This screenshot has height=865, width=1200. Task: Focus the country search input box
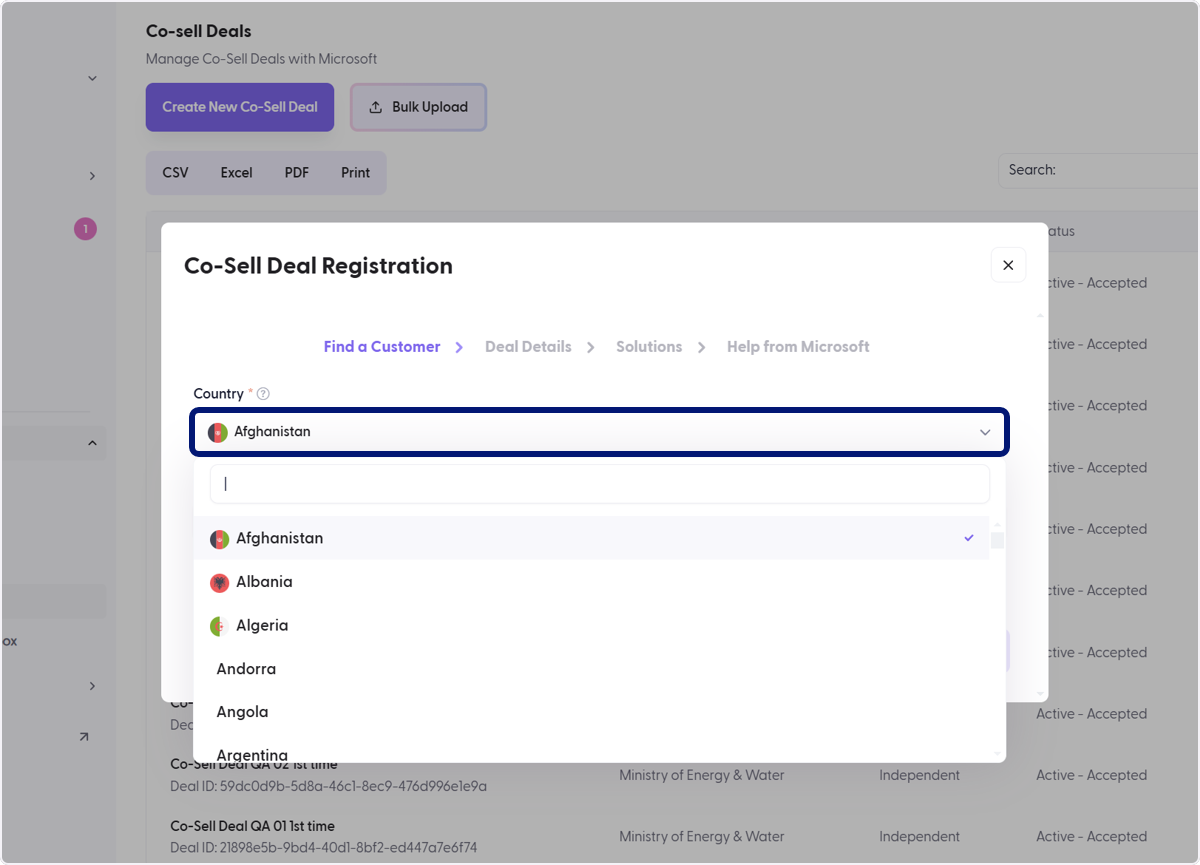[600, 484]
